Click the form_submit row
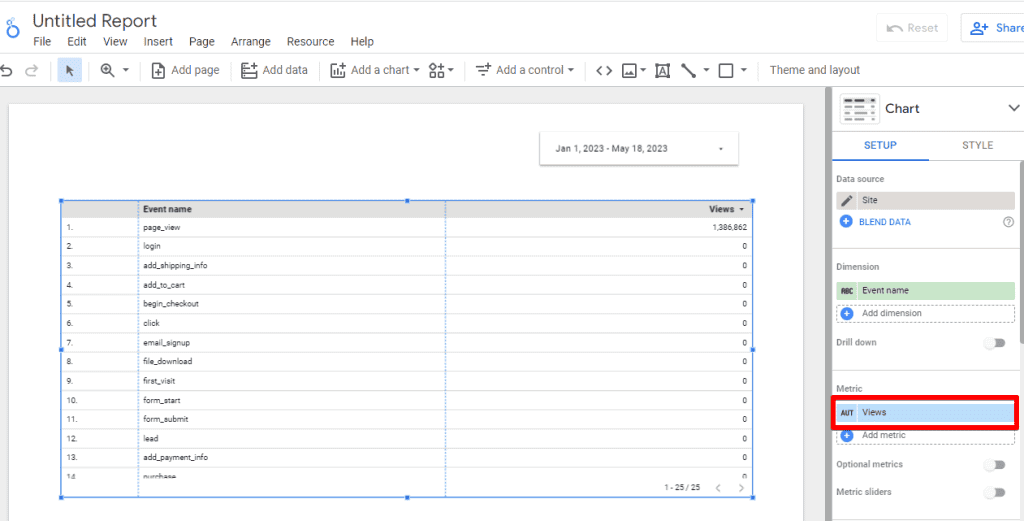 click(406, 419)
